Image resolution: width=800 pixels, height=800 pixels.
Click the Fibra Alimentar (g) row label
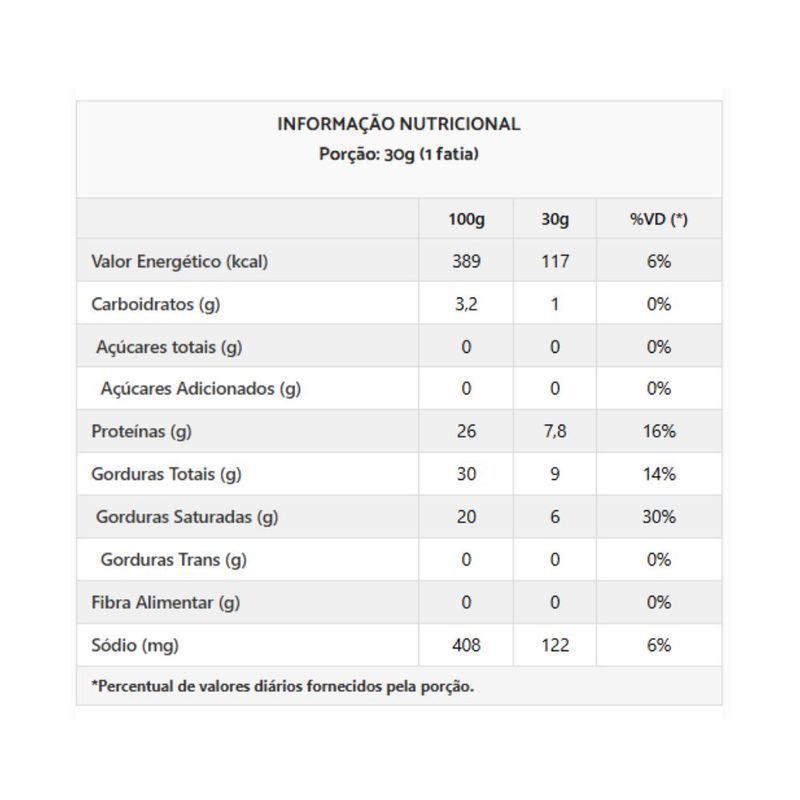[166, 603]
